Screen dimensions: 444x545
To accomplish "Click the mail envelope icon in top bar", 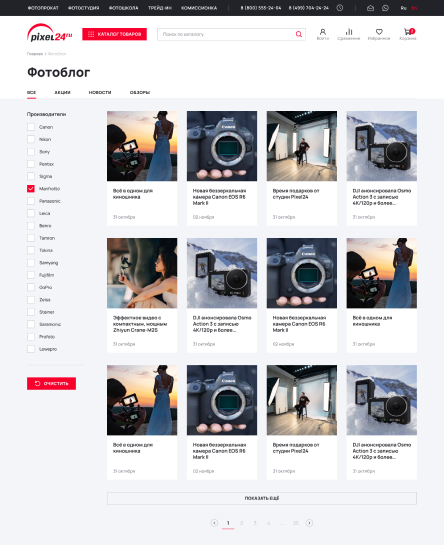I will coord(370,8).
